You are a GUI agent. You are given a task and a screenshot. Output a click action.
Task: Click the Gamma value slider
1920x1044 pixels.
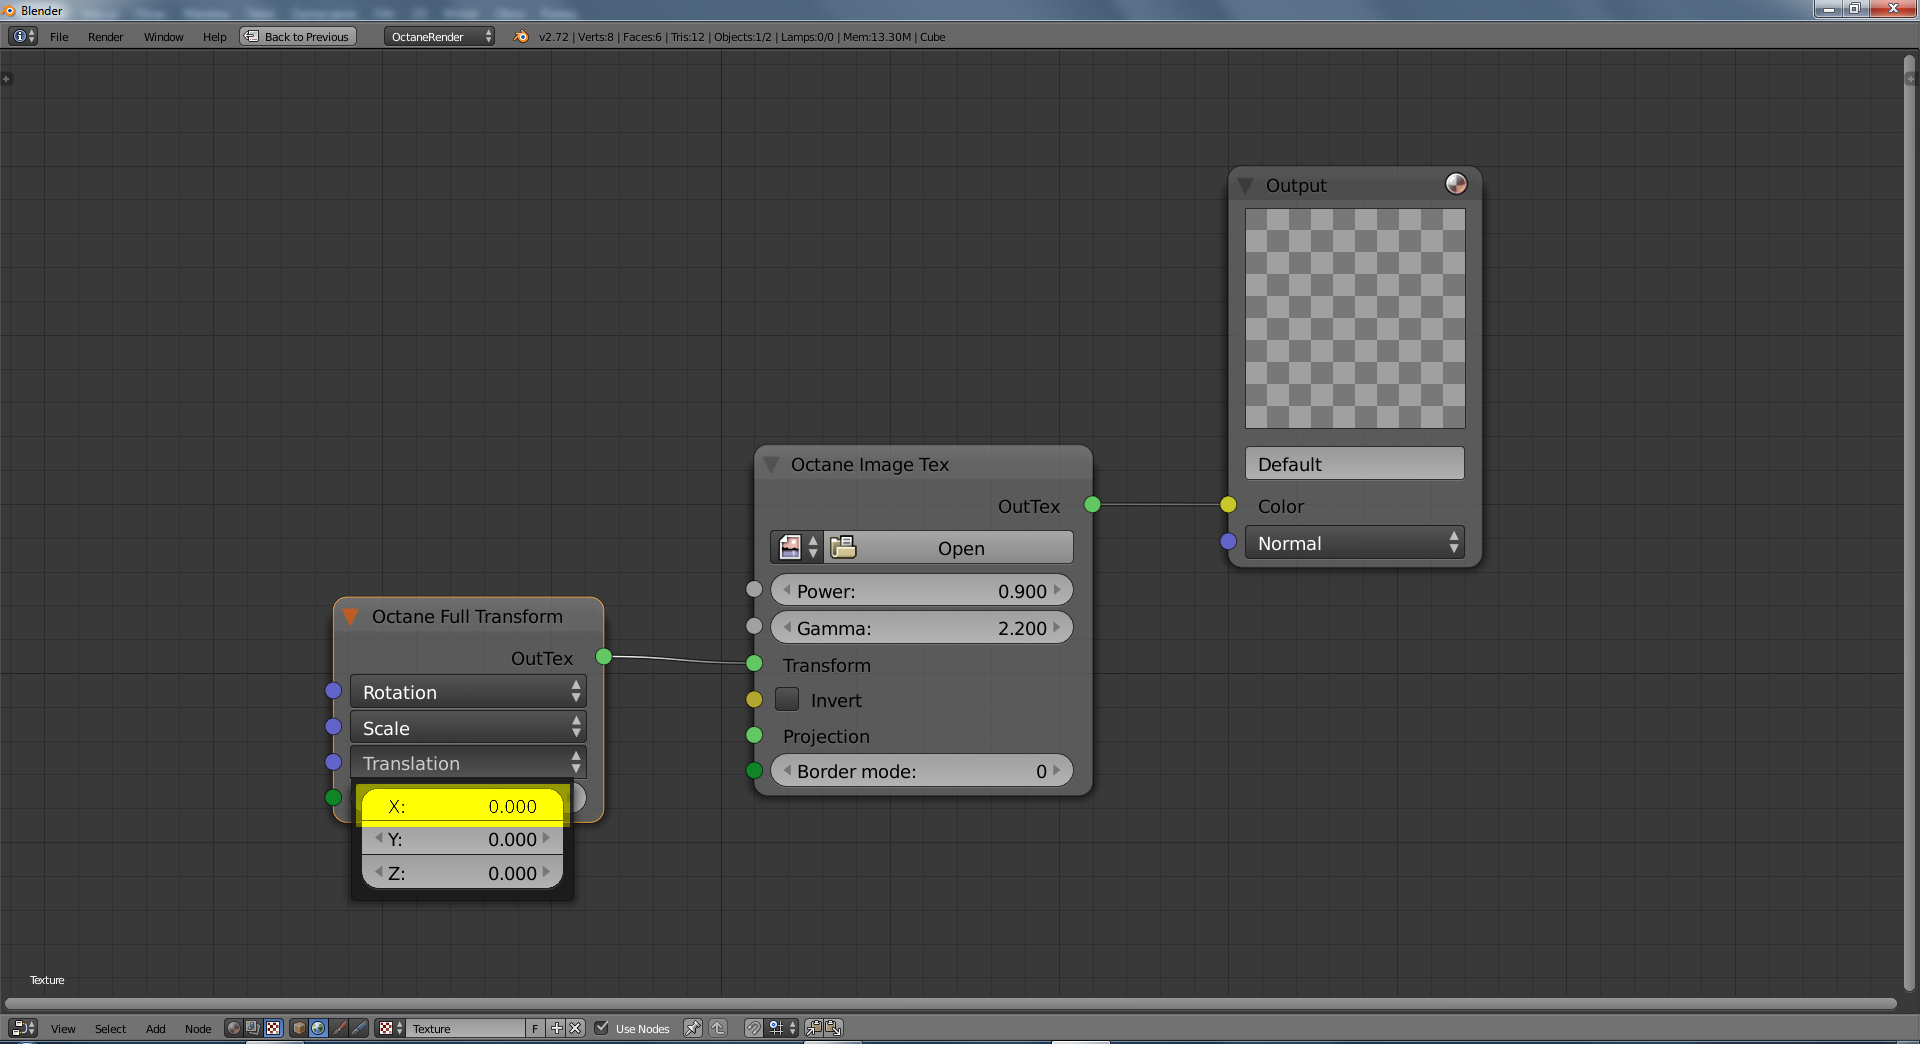[922, 628]
